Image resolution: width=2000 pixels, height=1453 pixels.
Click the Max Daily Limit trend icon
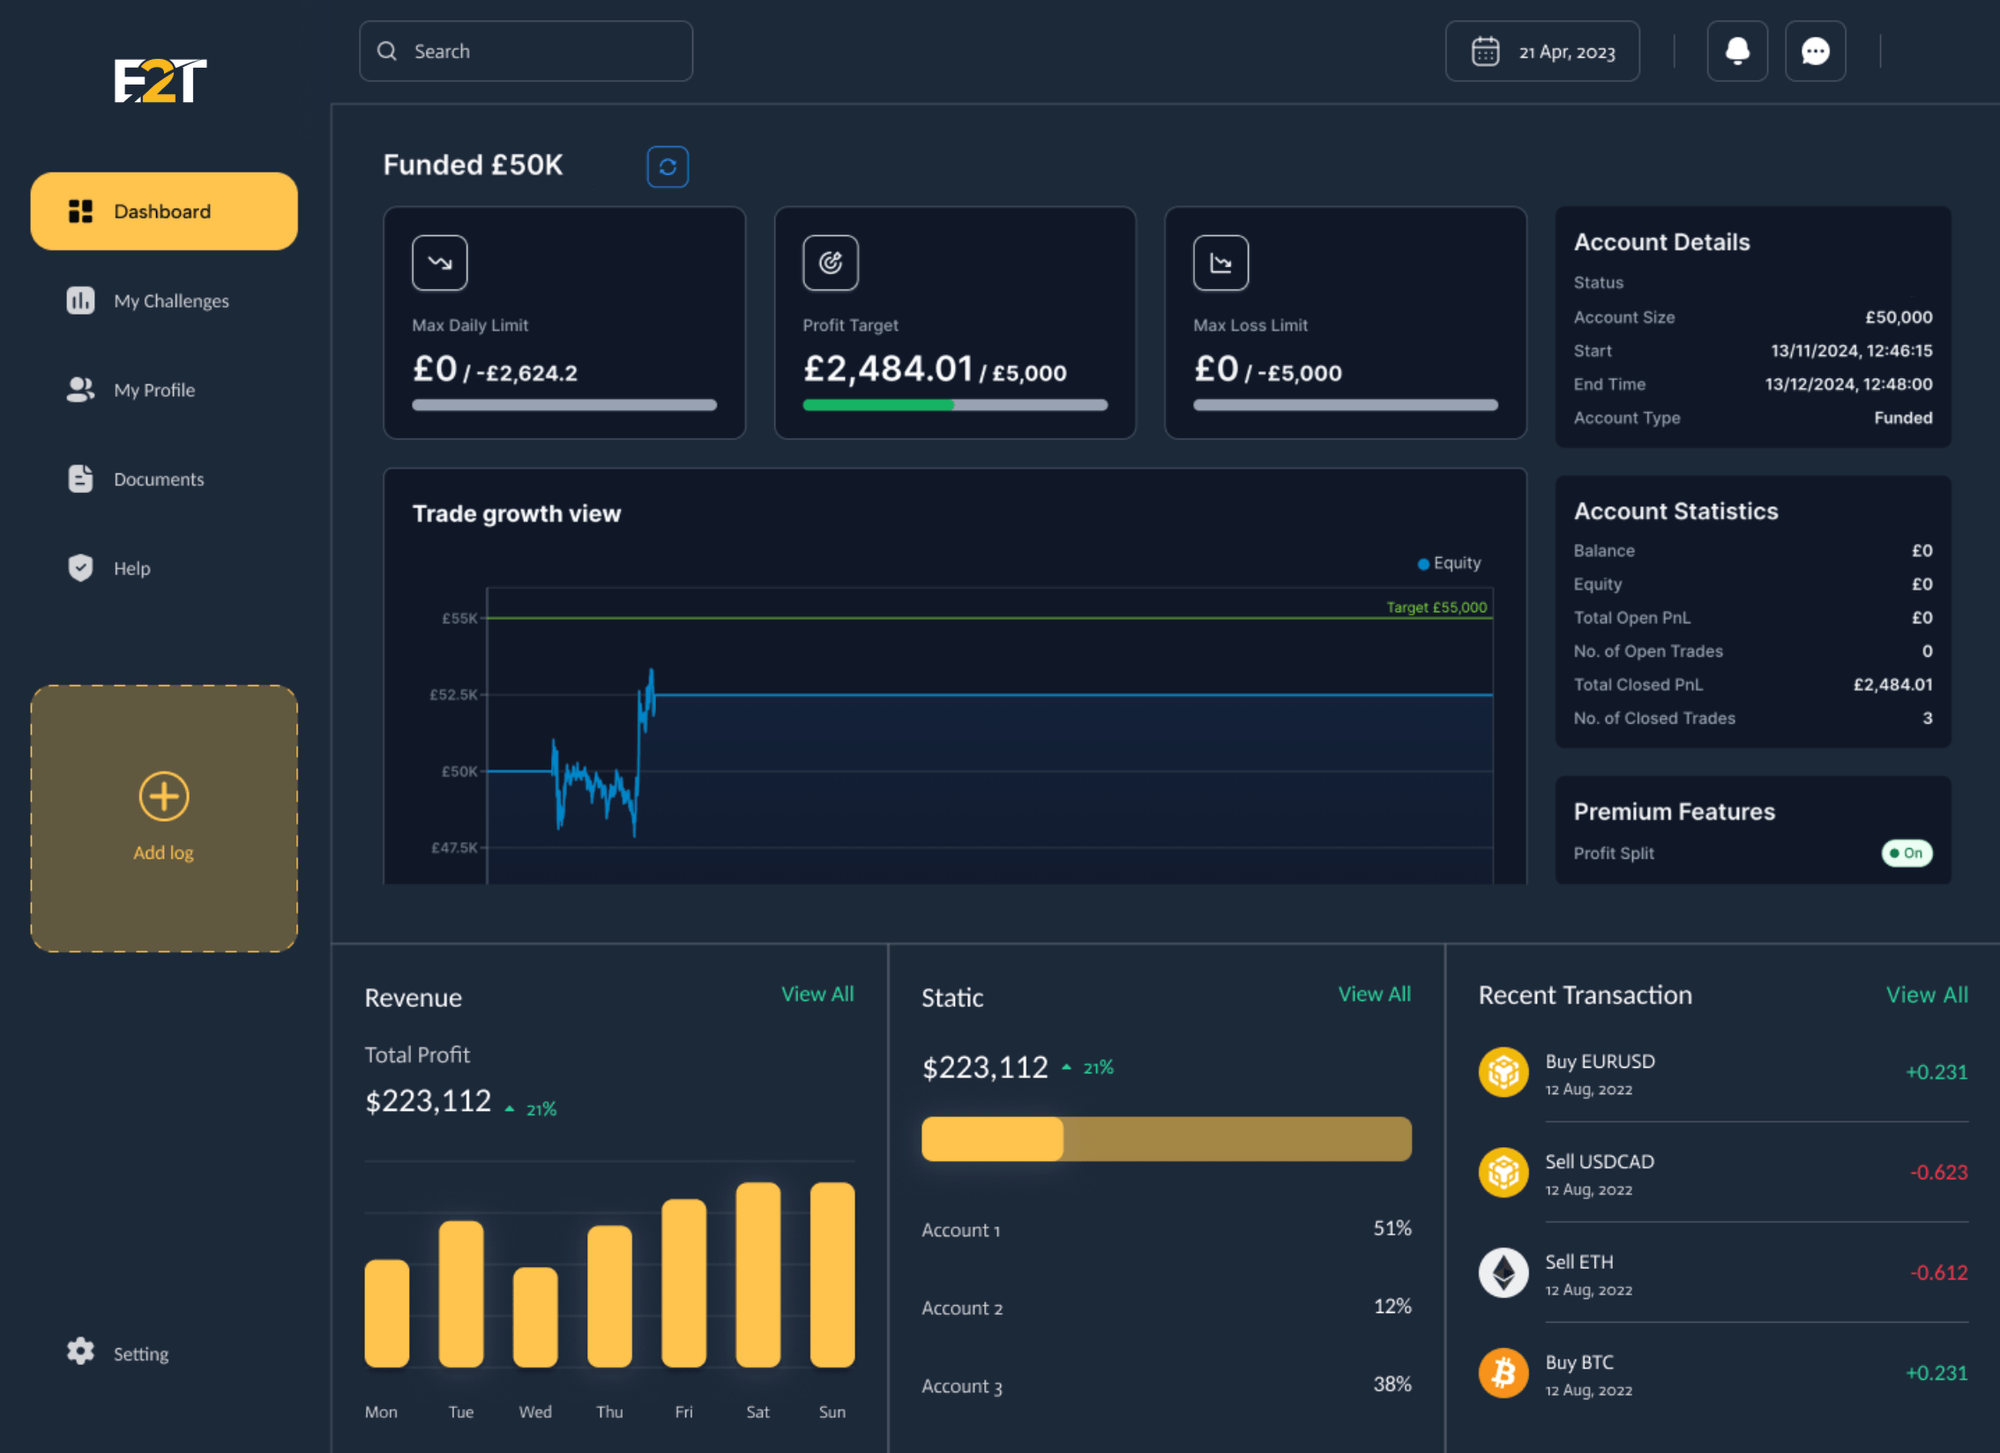(439, 263)
